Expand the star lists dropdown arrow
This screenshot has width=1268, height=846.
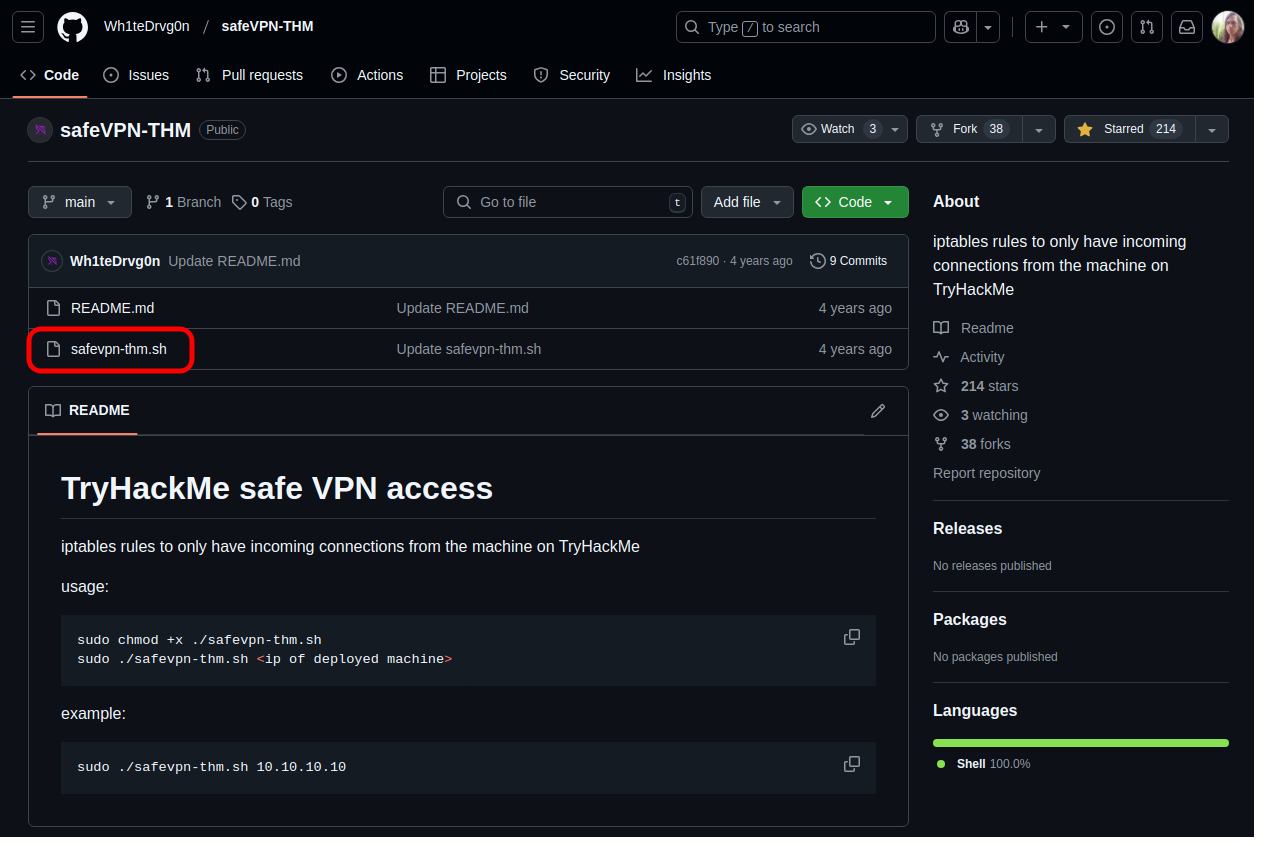(x=1212, y=129)
